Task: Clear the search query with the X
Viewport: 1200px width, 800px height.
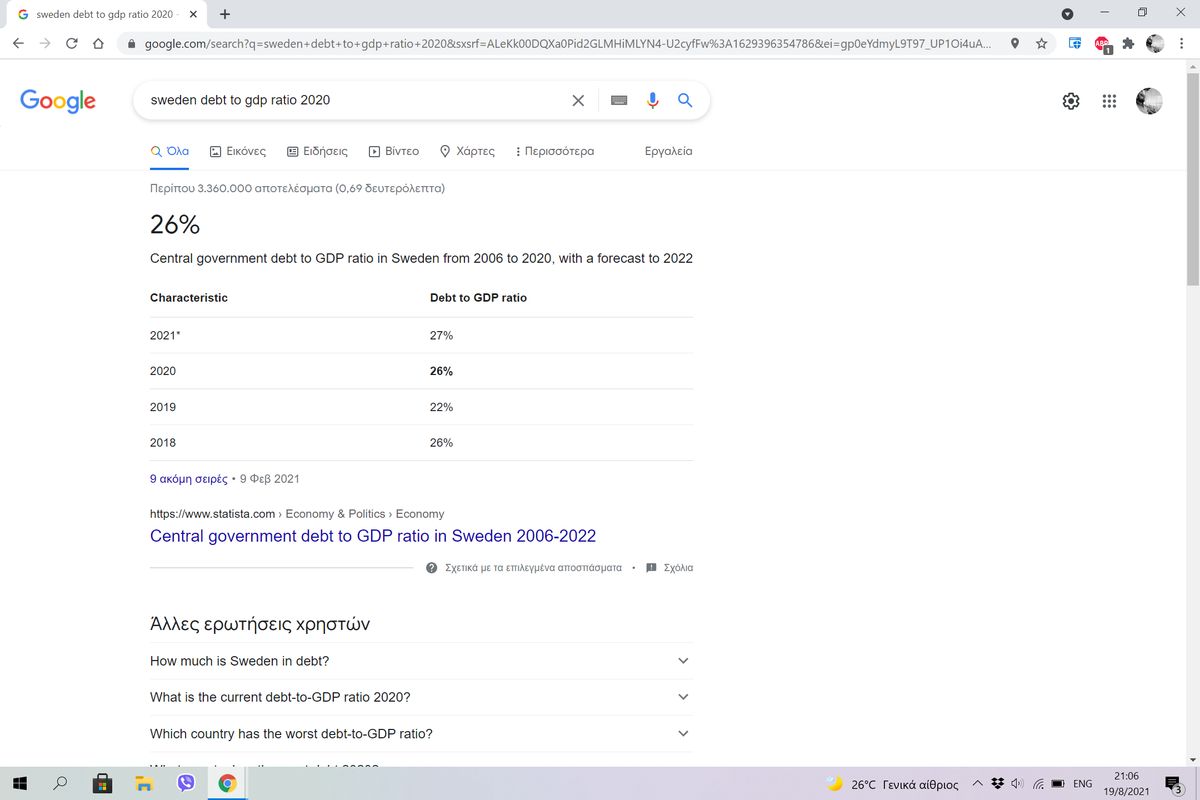Action: point(578,100)
